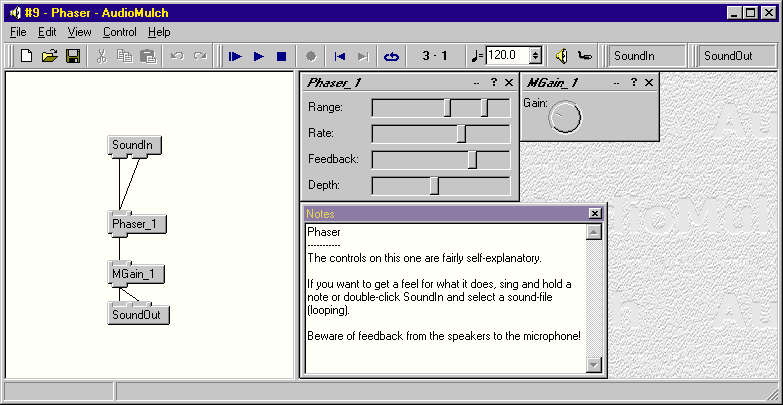Click the Record circle button
Screen dimensions: 783x405
tap(311, 56)
